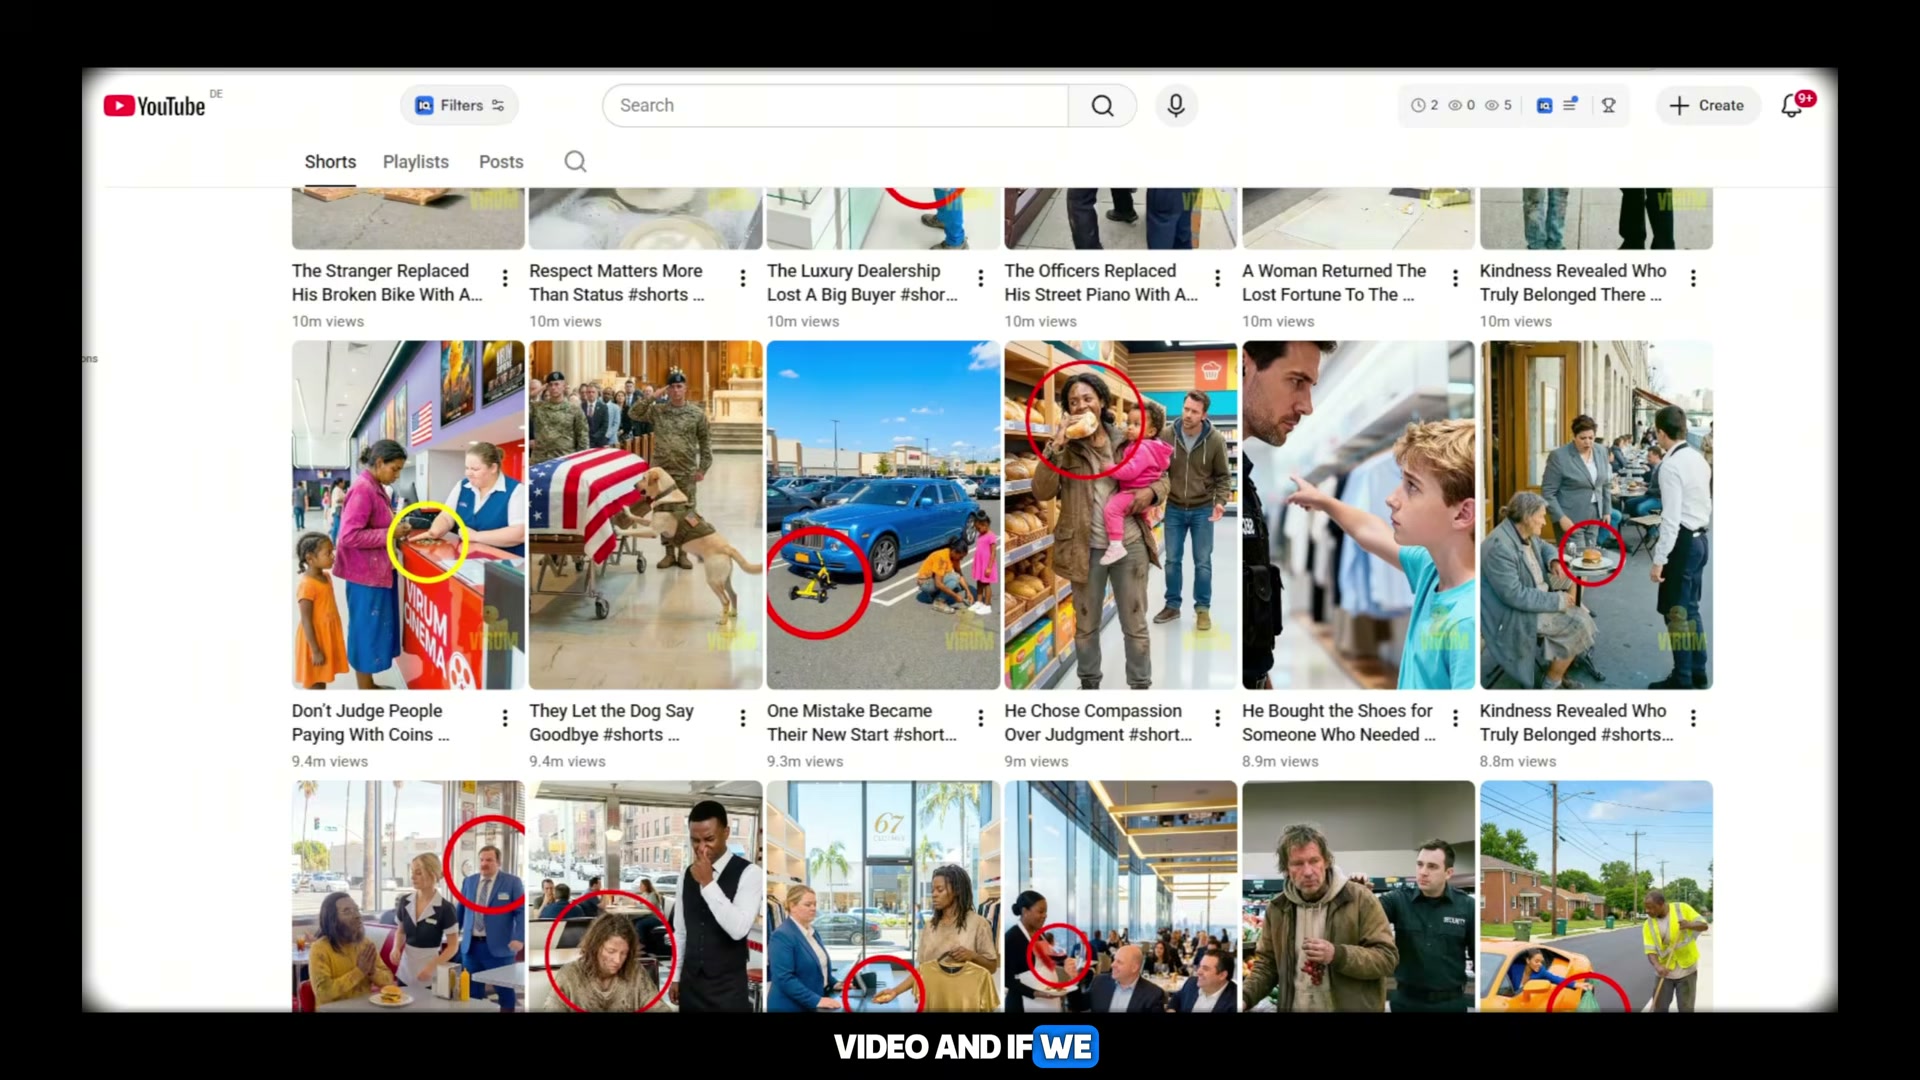The width and height of the screenshot is (1920, 1080).
Task: Click the clock stat showing 2
Action: pos(1424,105)
